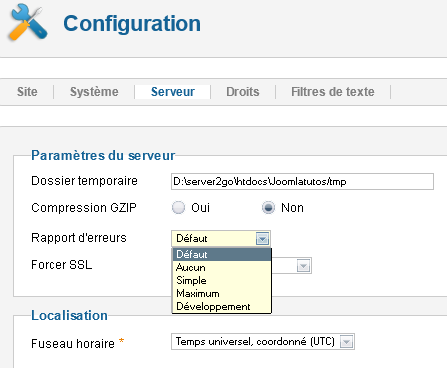The height and width of the screenshot is (368, 447).
Task: Open the Fuseau horaire timezone dropdown arrow
Action: [x=346, y=342]
